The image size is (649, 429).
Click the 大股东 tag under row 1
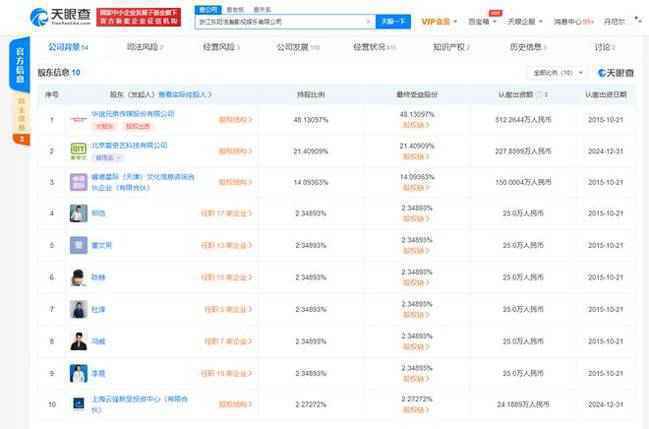point(104,126)
